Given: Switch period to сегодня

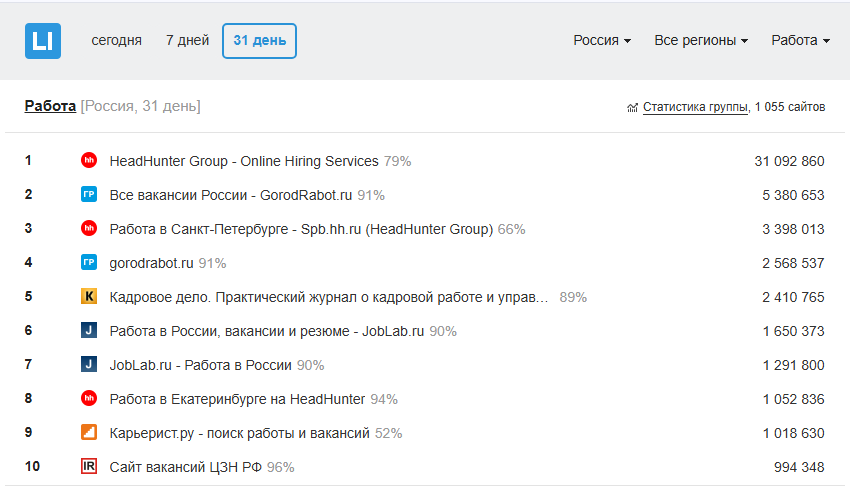Looking at the screenshot, I should tap(117, 41).
